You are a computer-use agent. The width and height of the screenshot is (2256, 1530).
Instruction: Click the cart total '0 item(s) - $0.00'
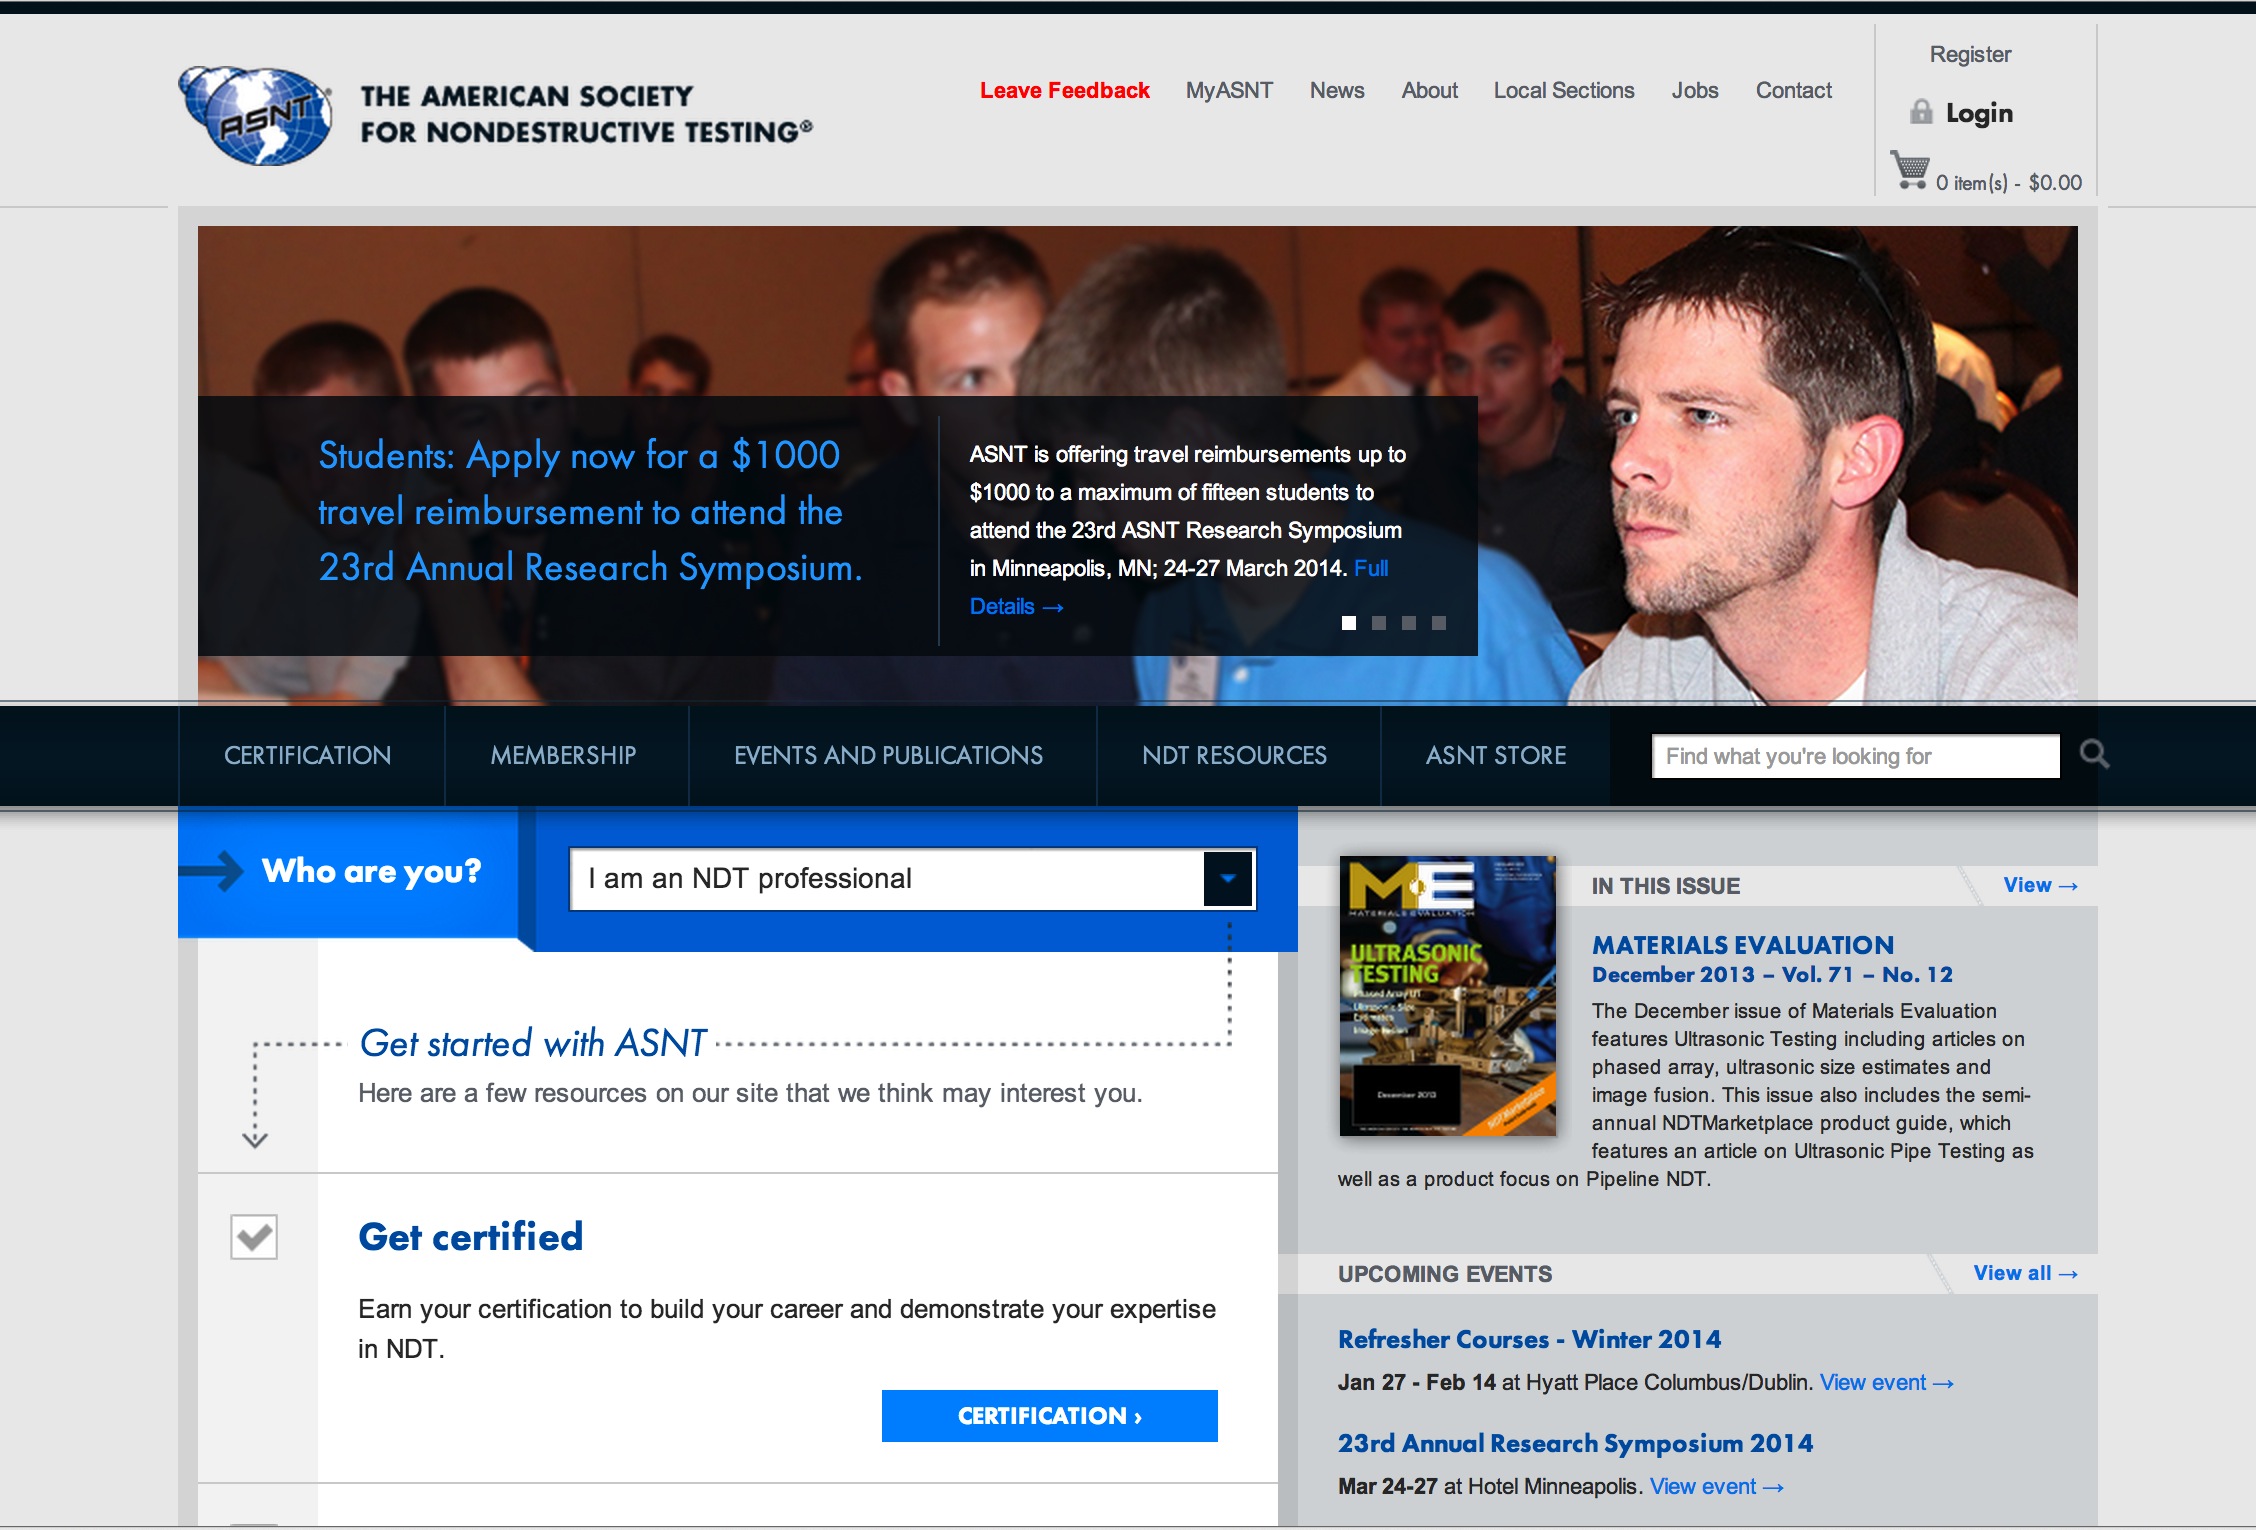[2008, 182]
